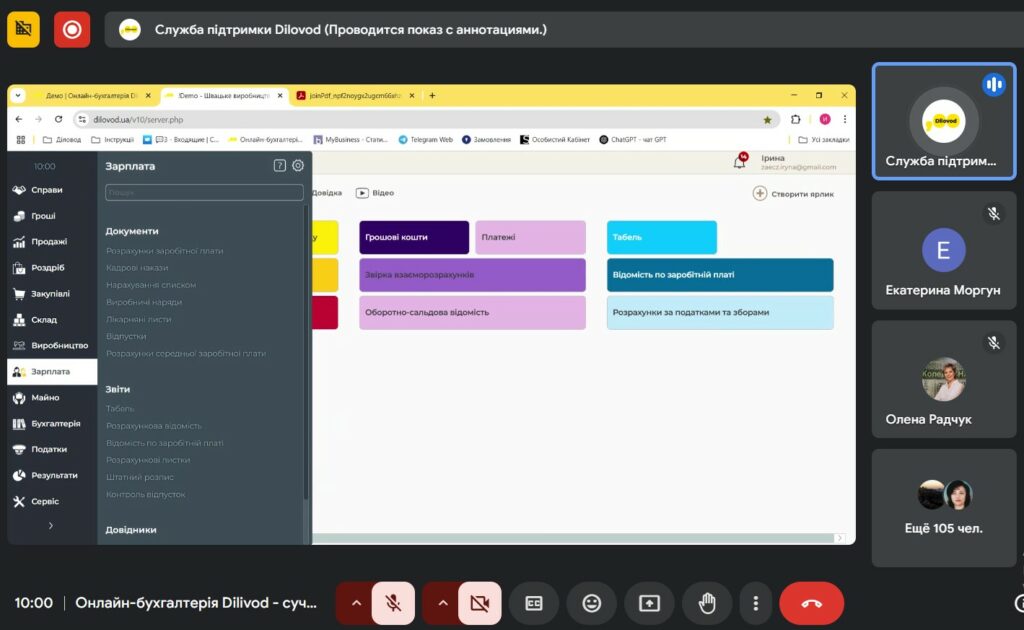Viewport: 1024px width, 630px height.
Task: Select Результати in the sidebar
Action: pyautogui.click(x=52, y=475)
